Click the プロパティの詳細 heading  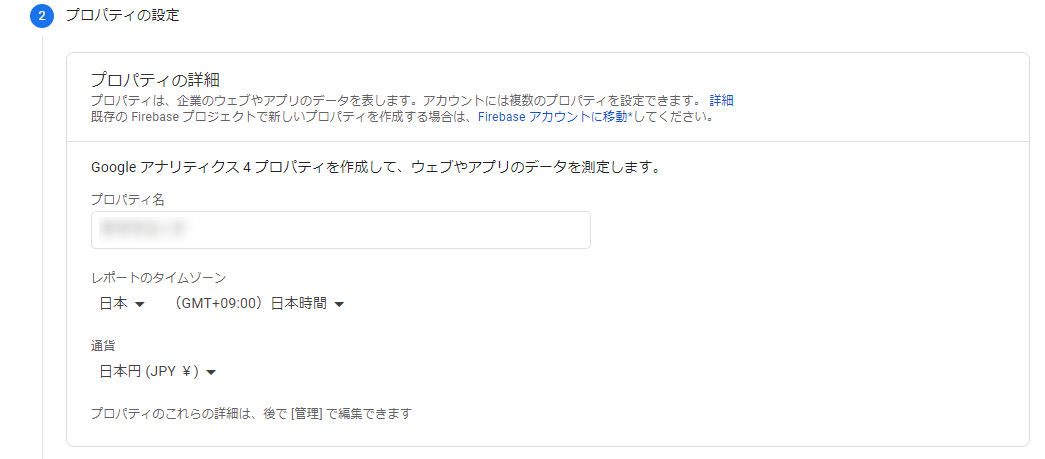155,80
